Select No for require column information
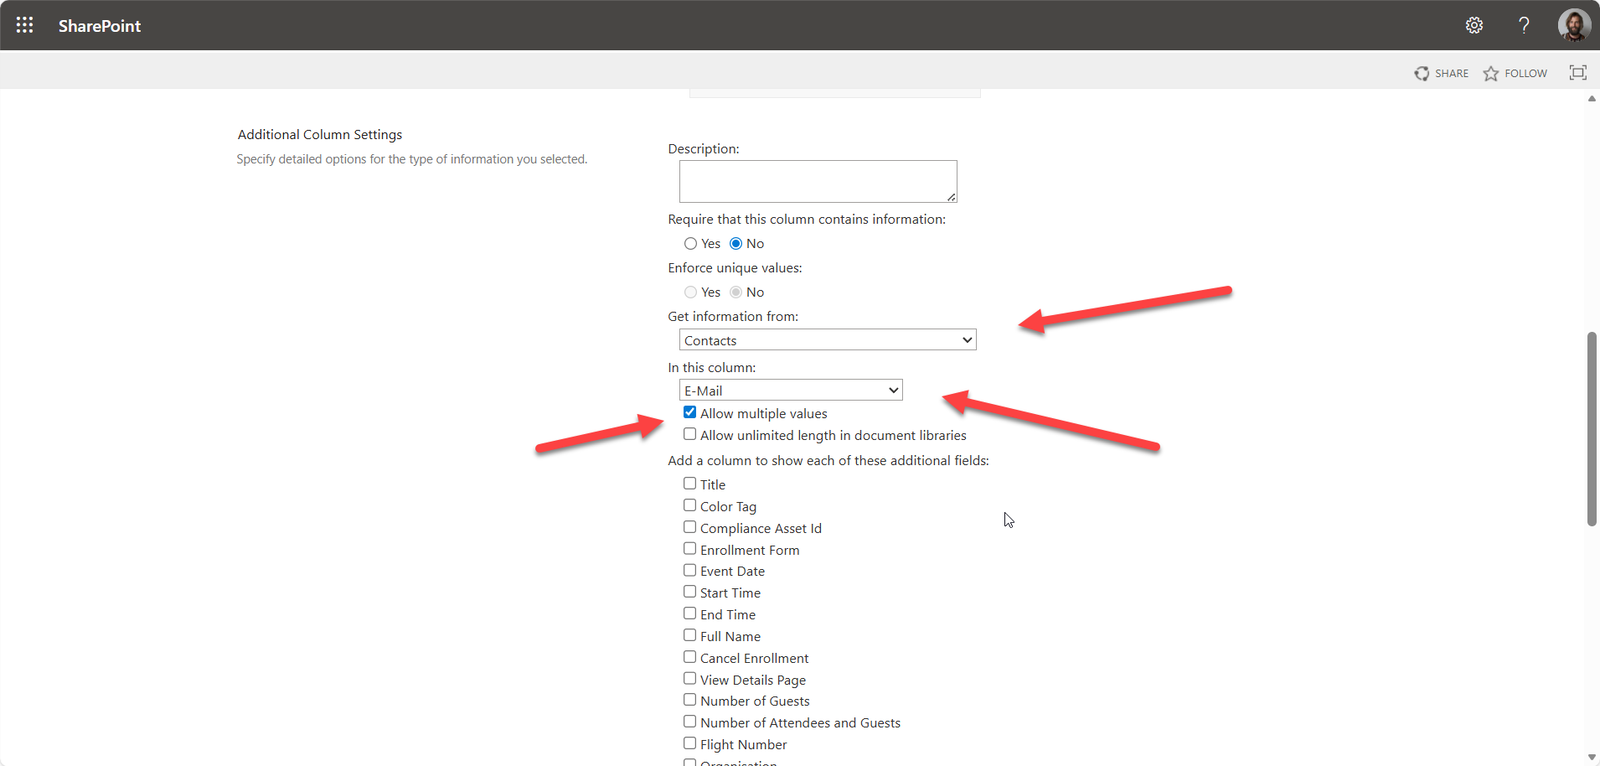1600x766 pixels. click(736, 244)
